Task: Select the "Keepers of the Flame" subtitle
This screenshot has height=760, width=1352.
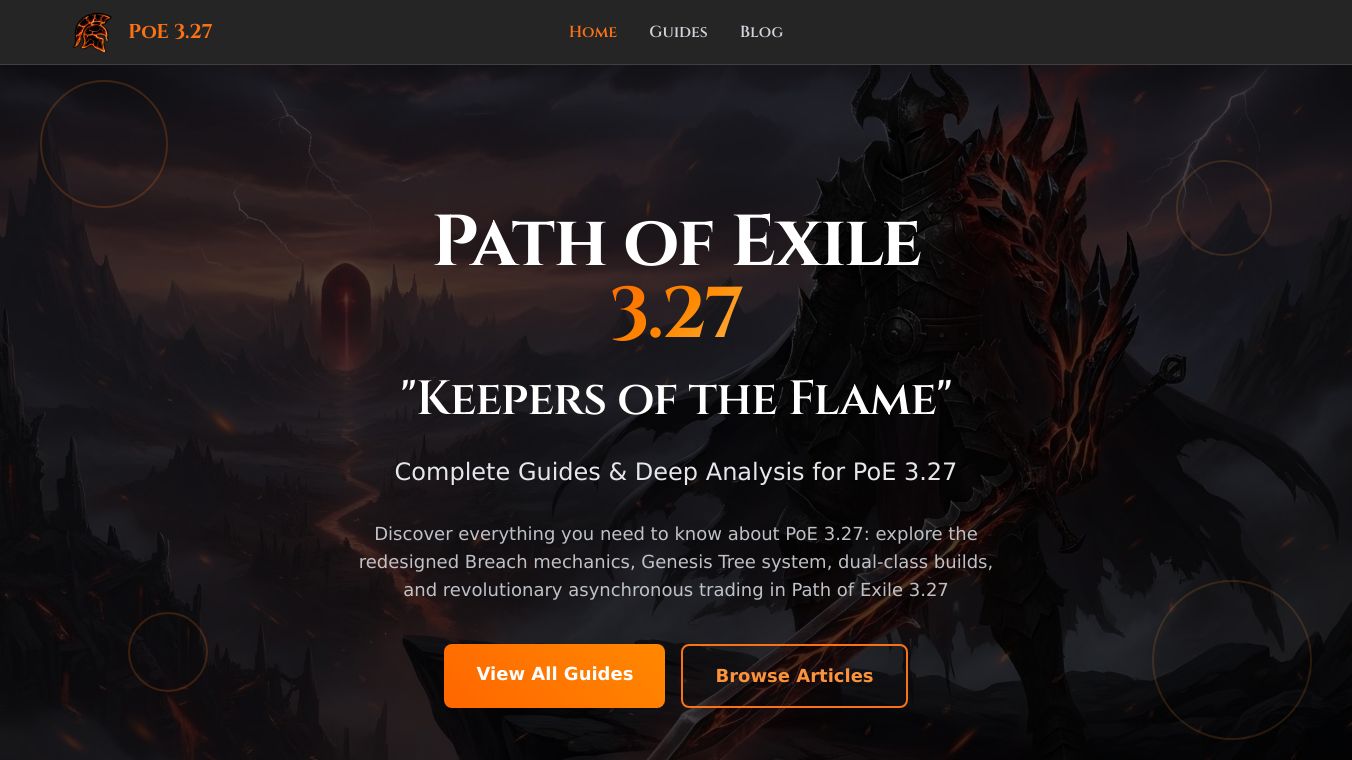Action: coord(676,399)
